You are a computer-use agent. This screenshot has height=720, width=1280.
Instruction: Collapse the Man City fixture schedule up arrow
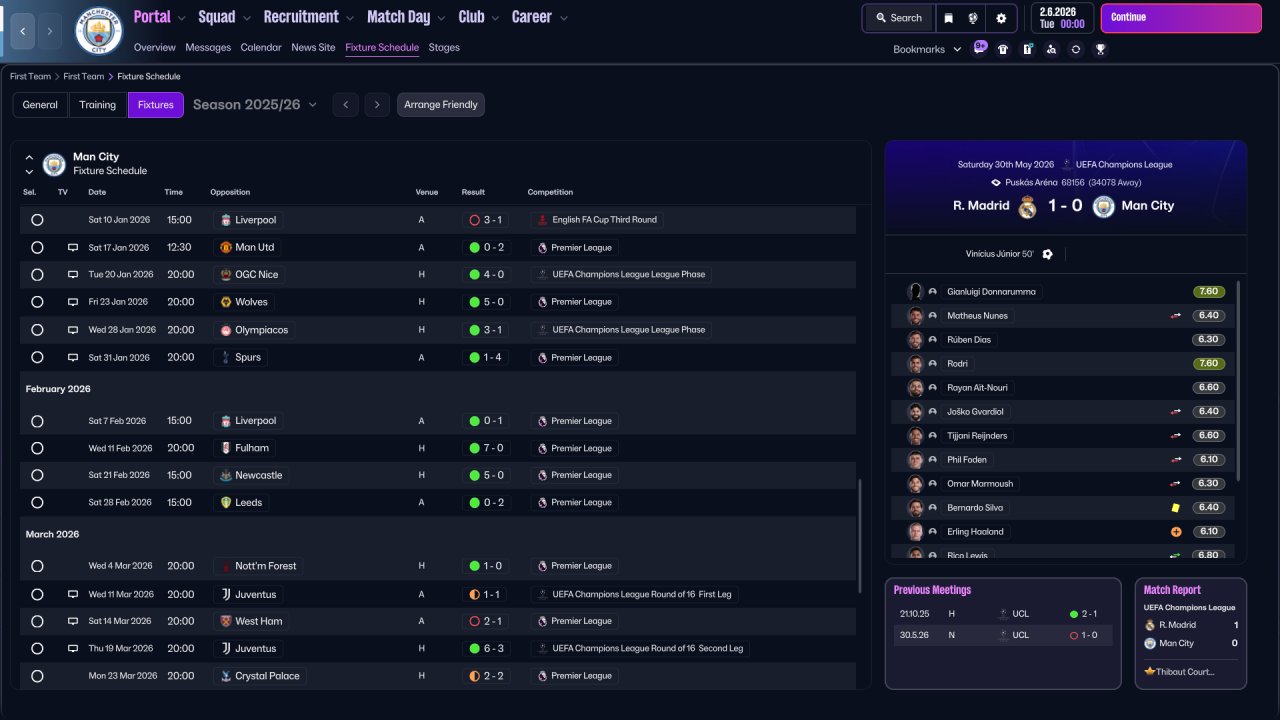pyautogui.click(x=29, y=157)
